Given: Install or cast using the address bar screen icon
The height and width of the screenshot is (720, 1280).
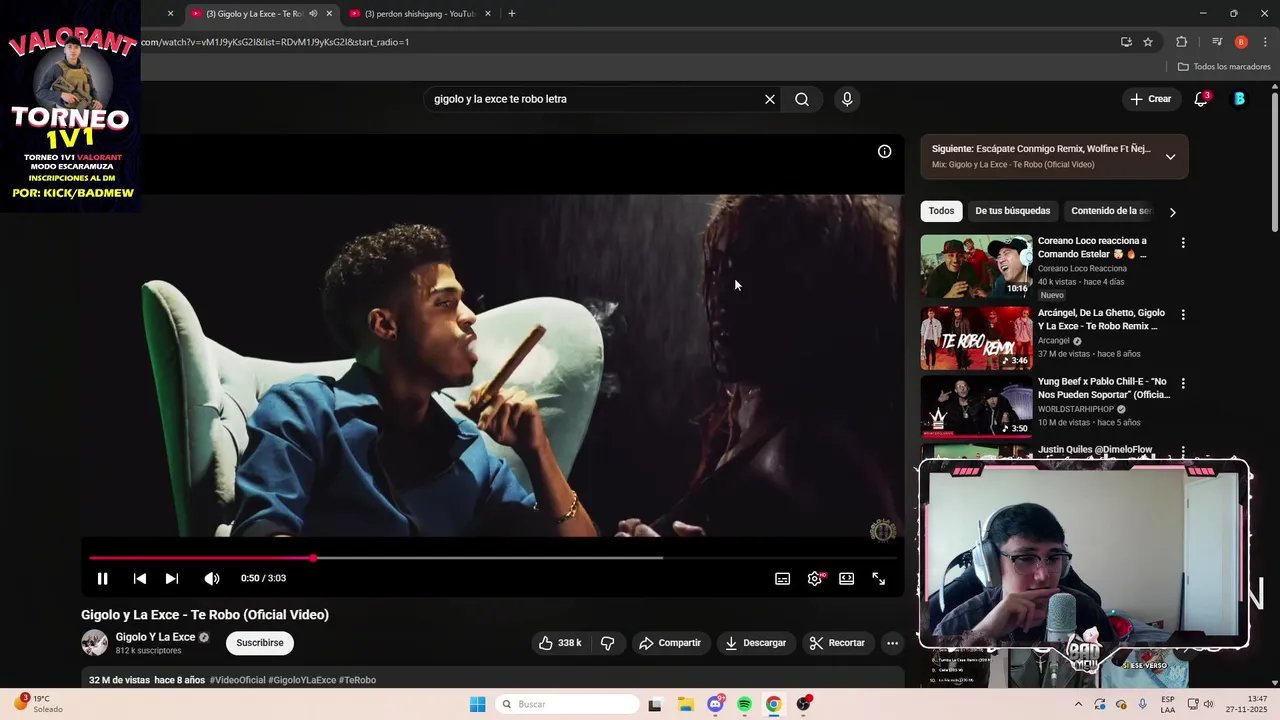Looking at the screenshot, I should [1126, 42].
